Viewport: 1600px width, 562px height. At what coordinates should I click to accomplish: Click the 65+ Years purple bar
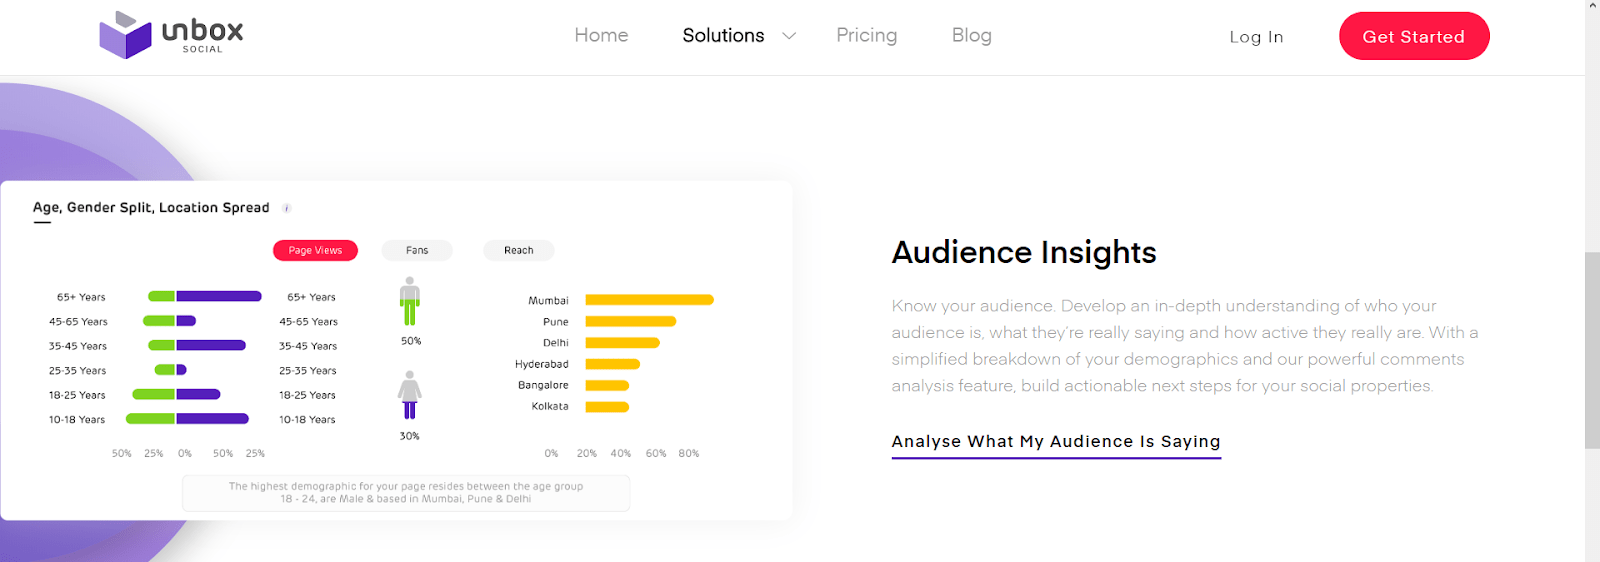(219, 296)
